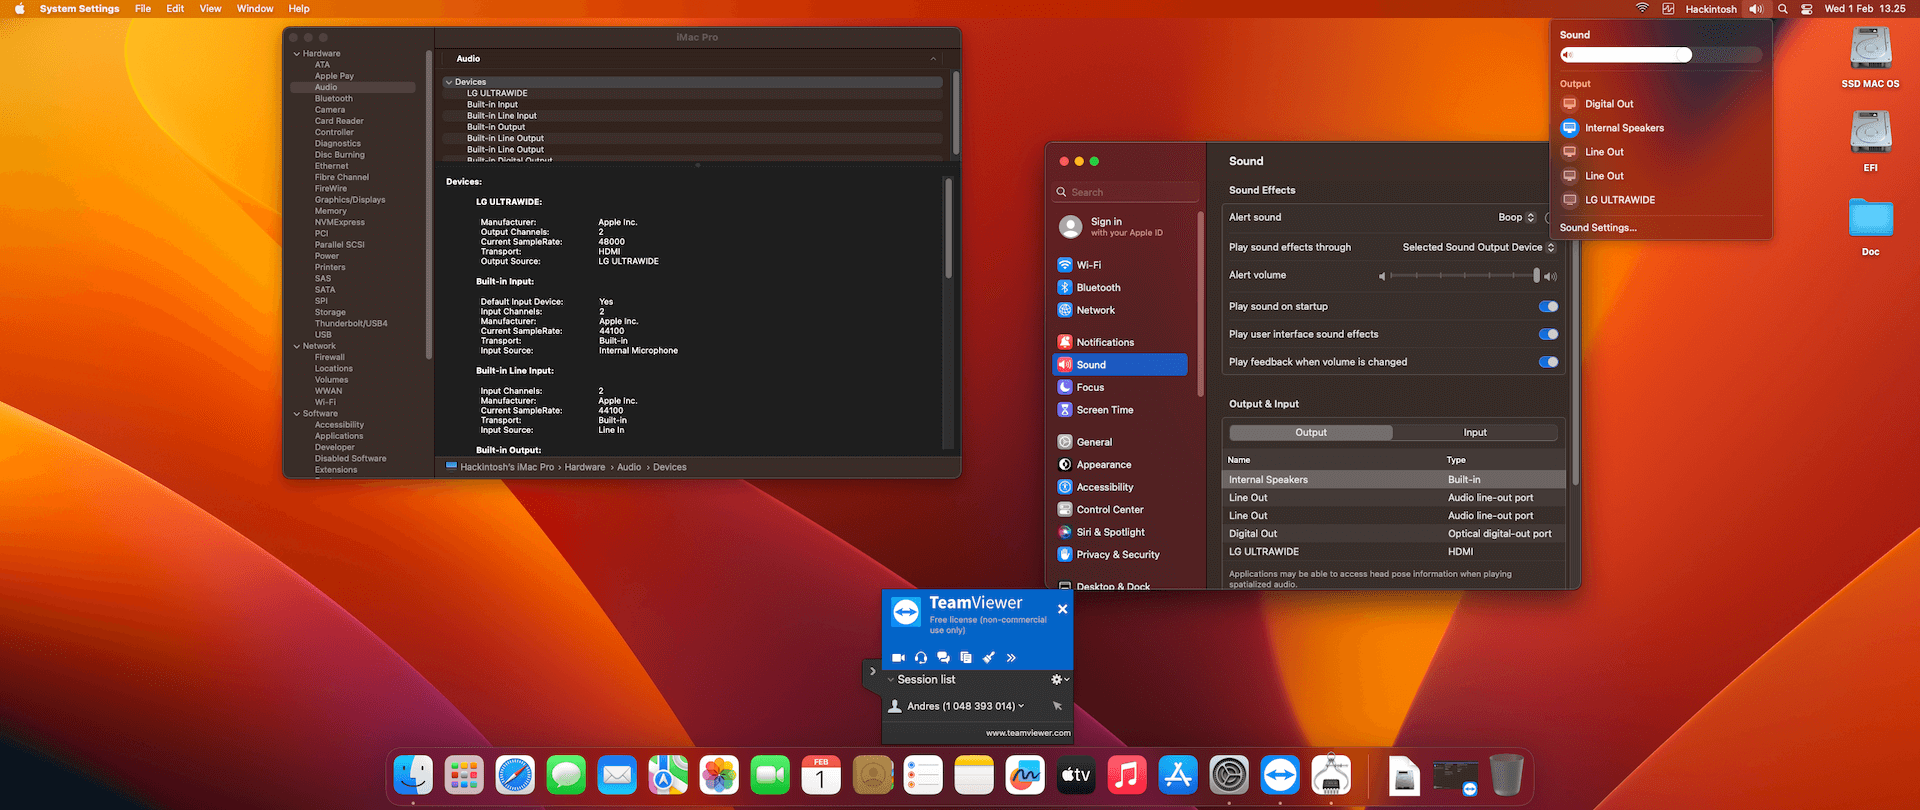Screen dimensions: 1920x810
Task: Open TeamViewer file transfer icon
Action: [x=966, y=657]
